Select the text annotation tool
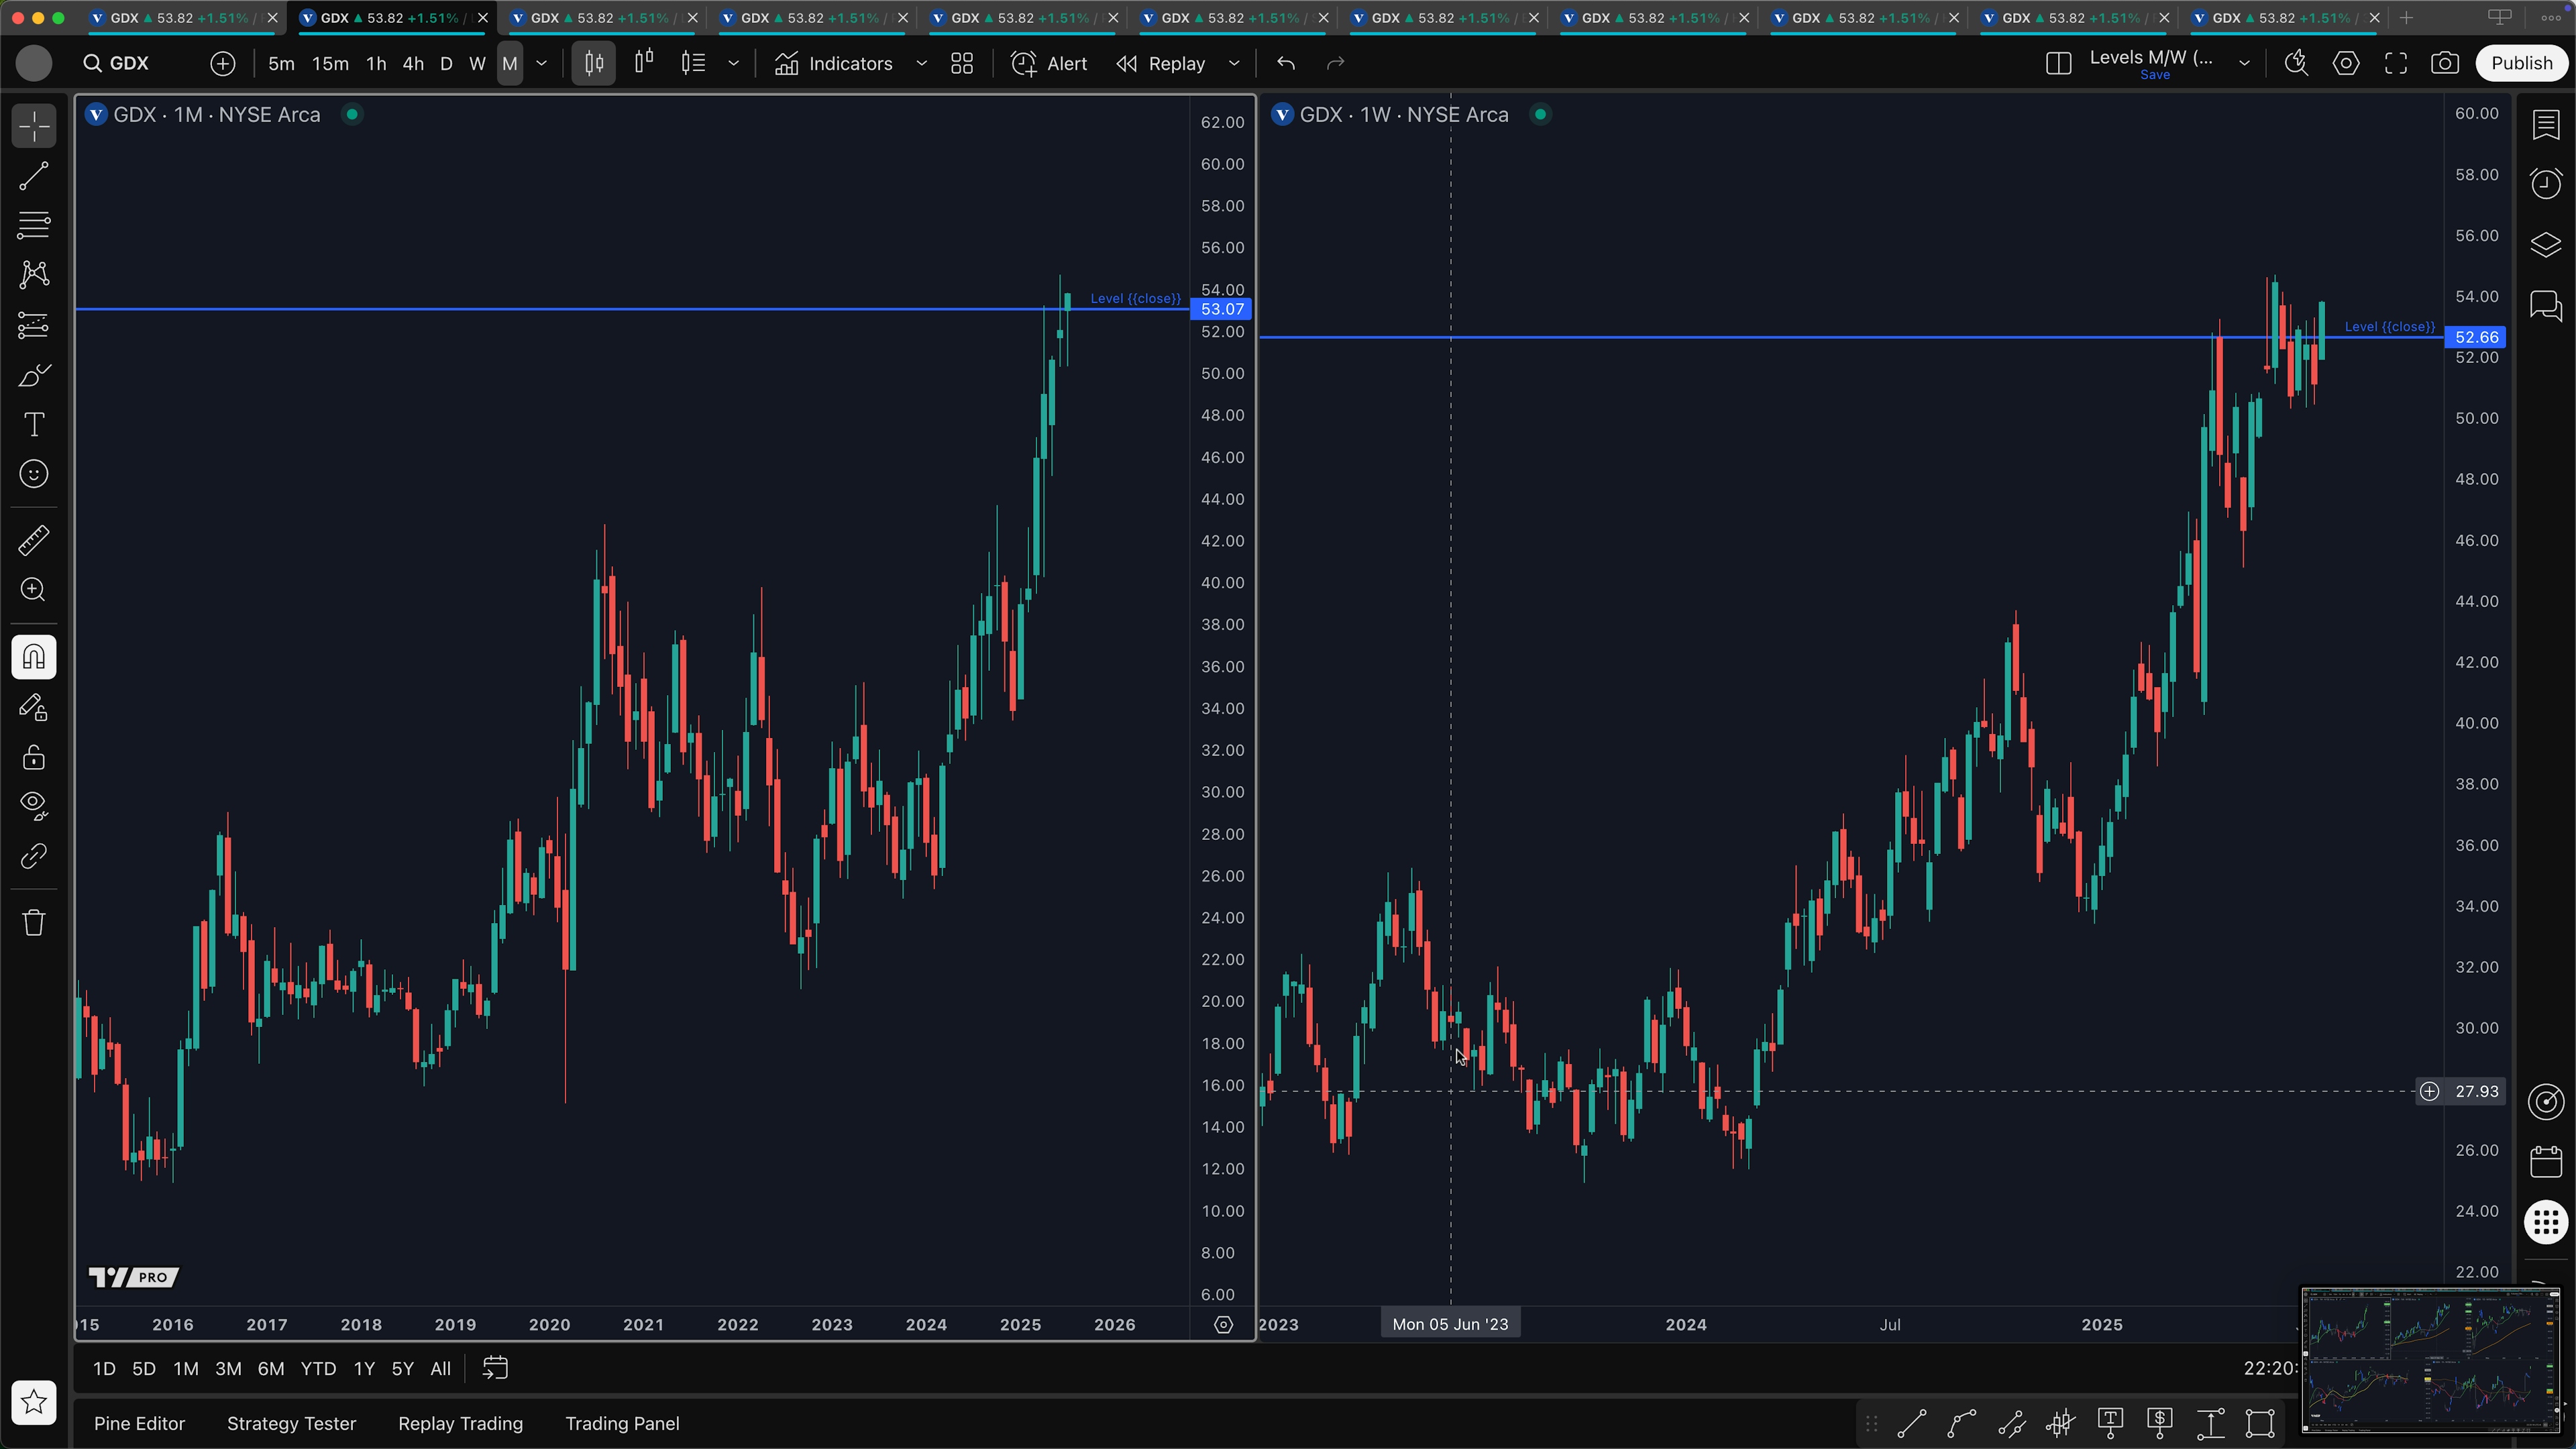This screenshot has height=1449, width=2576. 34,424
